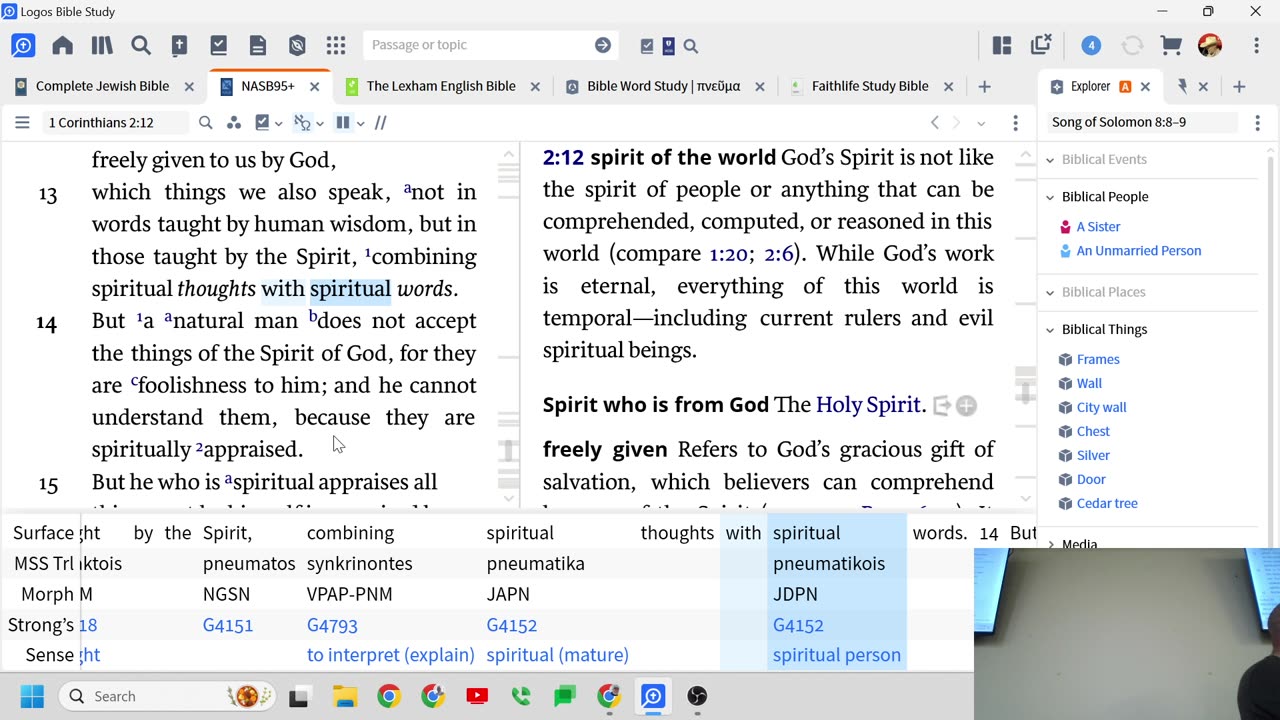Open File Explorer from taskbar
1280x720 pixels.
(x=344, y=696)
